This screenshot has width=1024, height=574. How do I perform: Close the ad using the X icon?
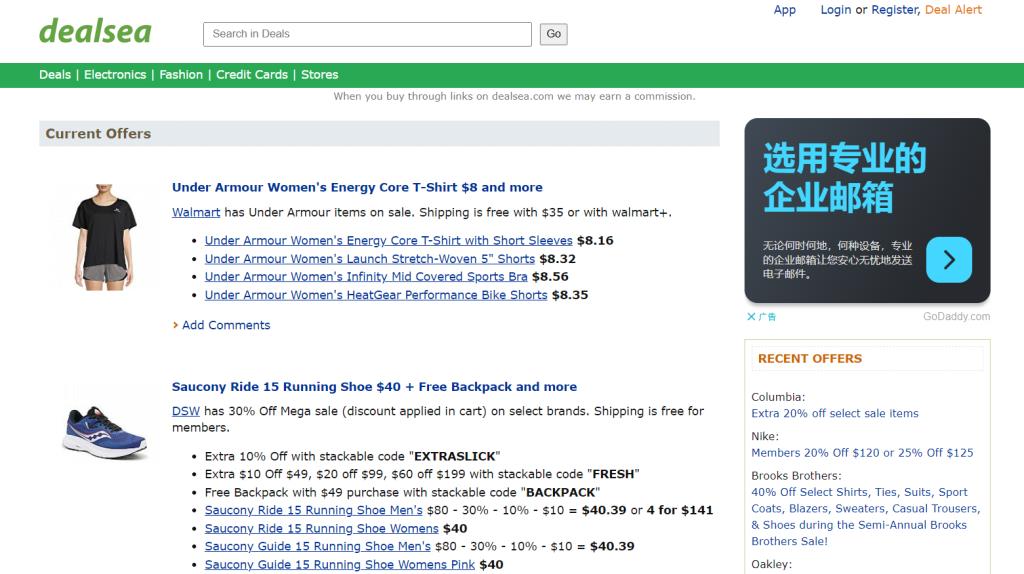pyautogui.click(x=751, y=317)
